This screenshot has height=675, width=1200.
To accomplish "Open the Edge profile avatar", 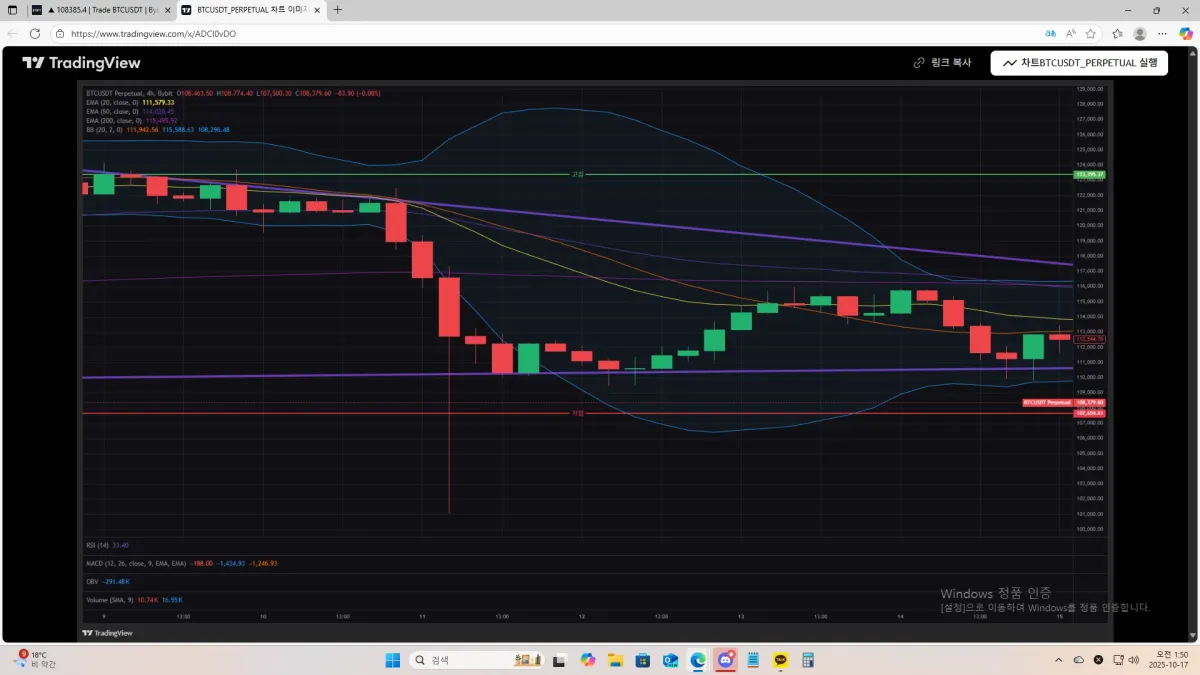I will pyautogui.click(x=1139, y=33).
